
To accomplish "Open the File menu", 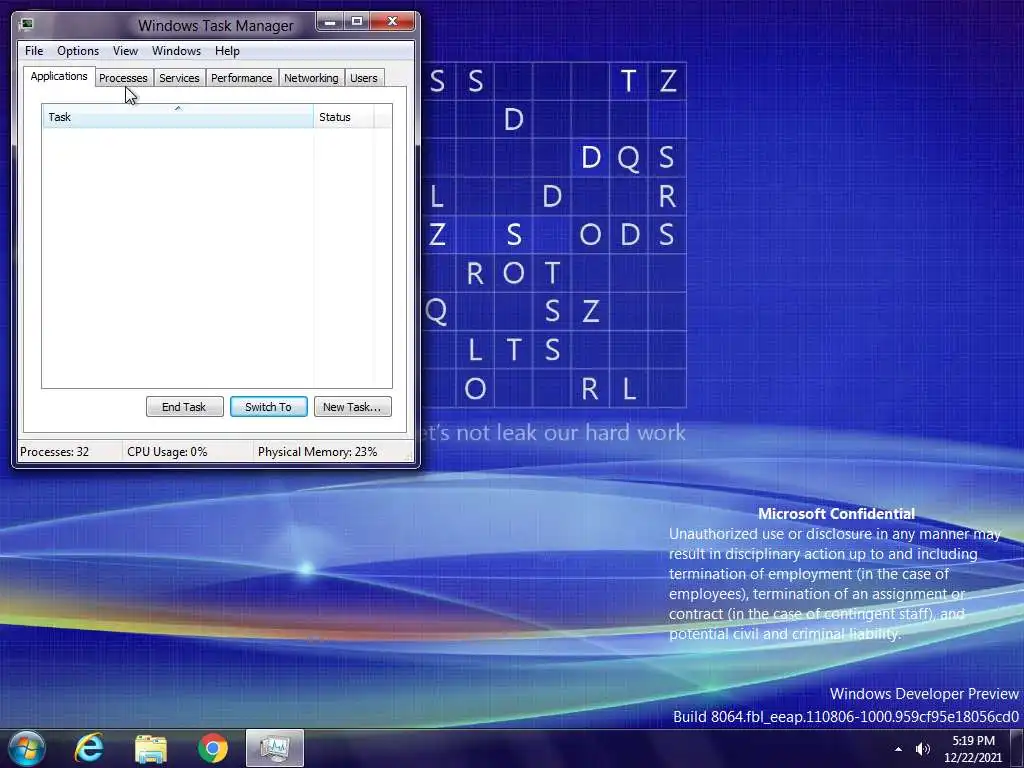I will (34, 51).
